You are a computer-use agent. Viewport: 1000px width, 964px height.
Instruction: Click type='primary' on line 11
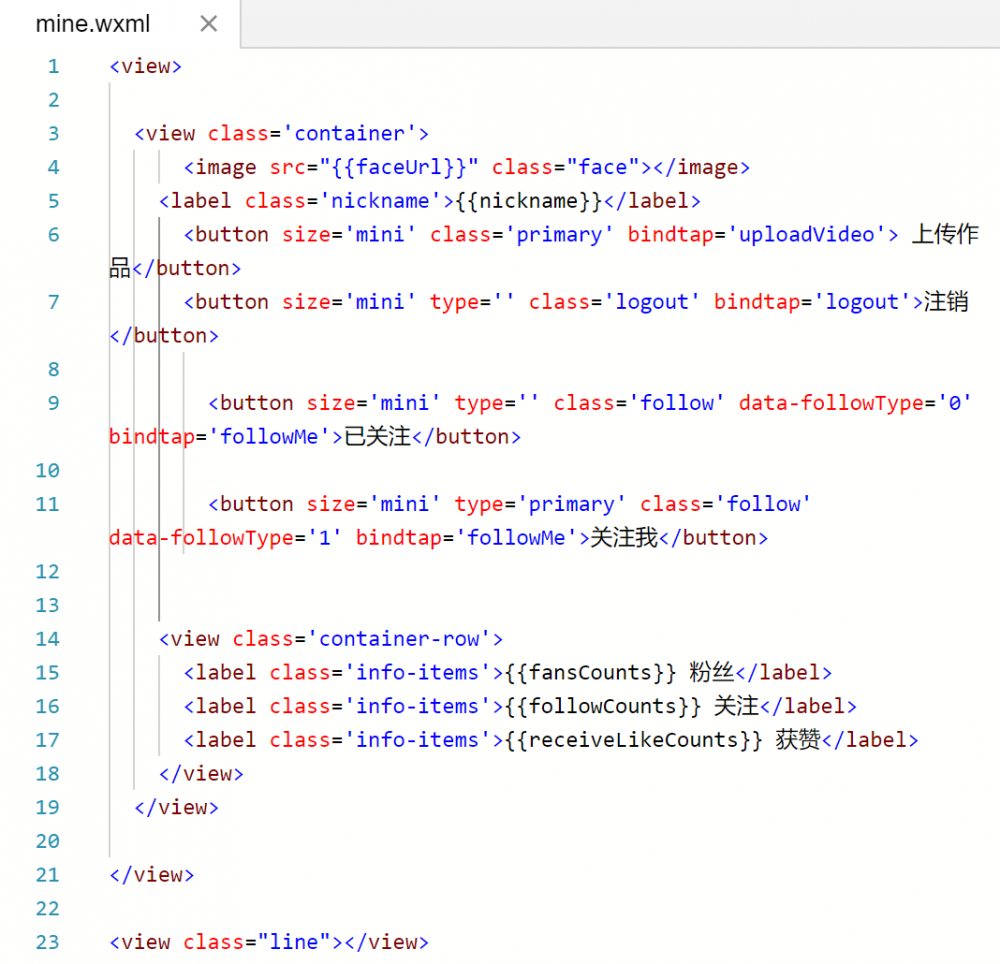pyautogui.click(x=540, y=505)
